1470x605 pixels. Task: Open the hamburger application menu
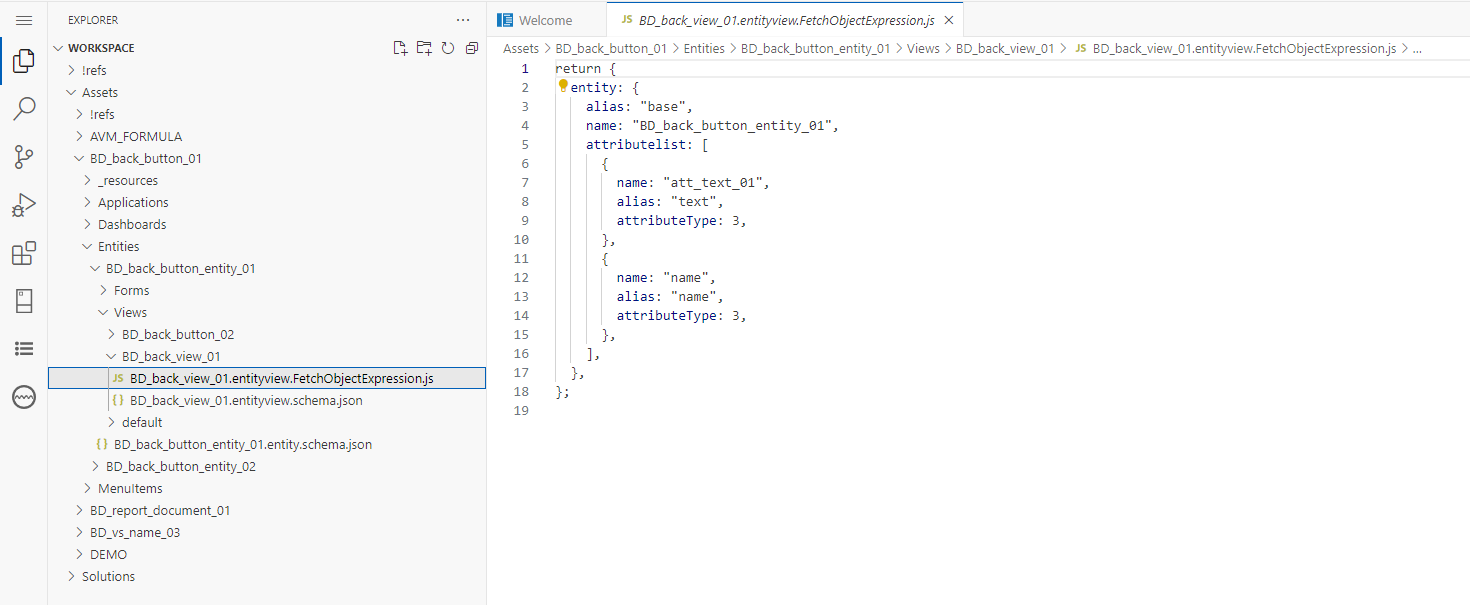pos(24,20)
